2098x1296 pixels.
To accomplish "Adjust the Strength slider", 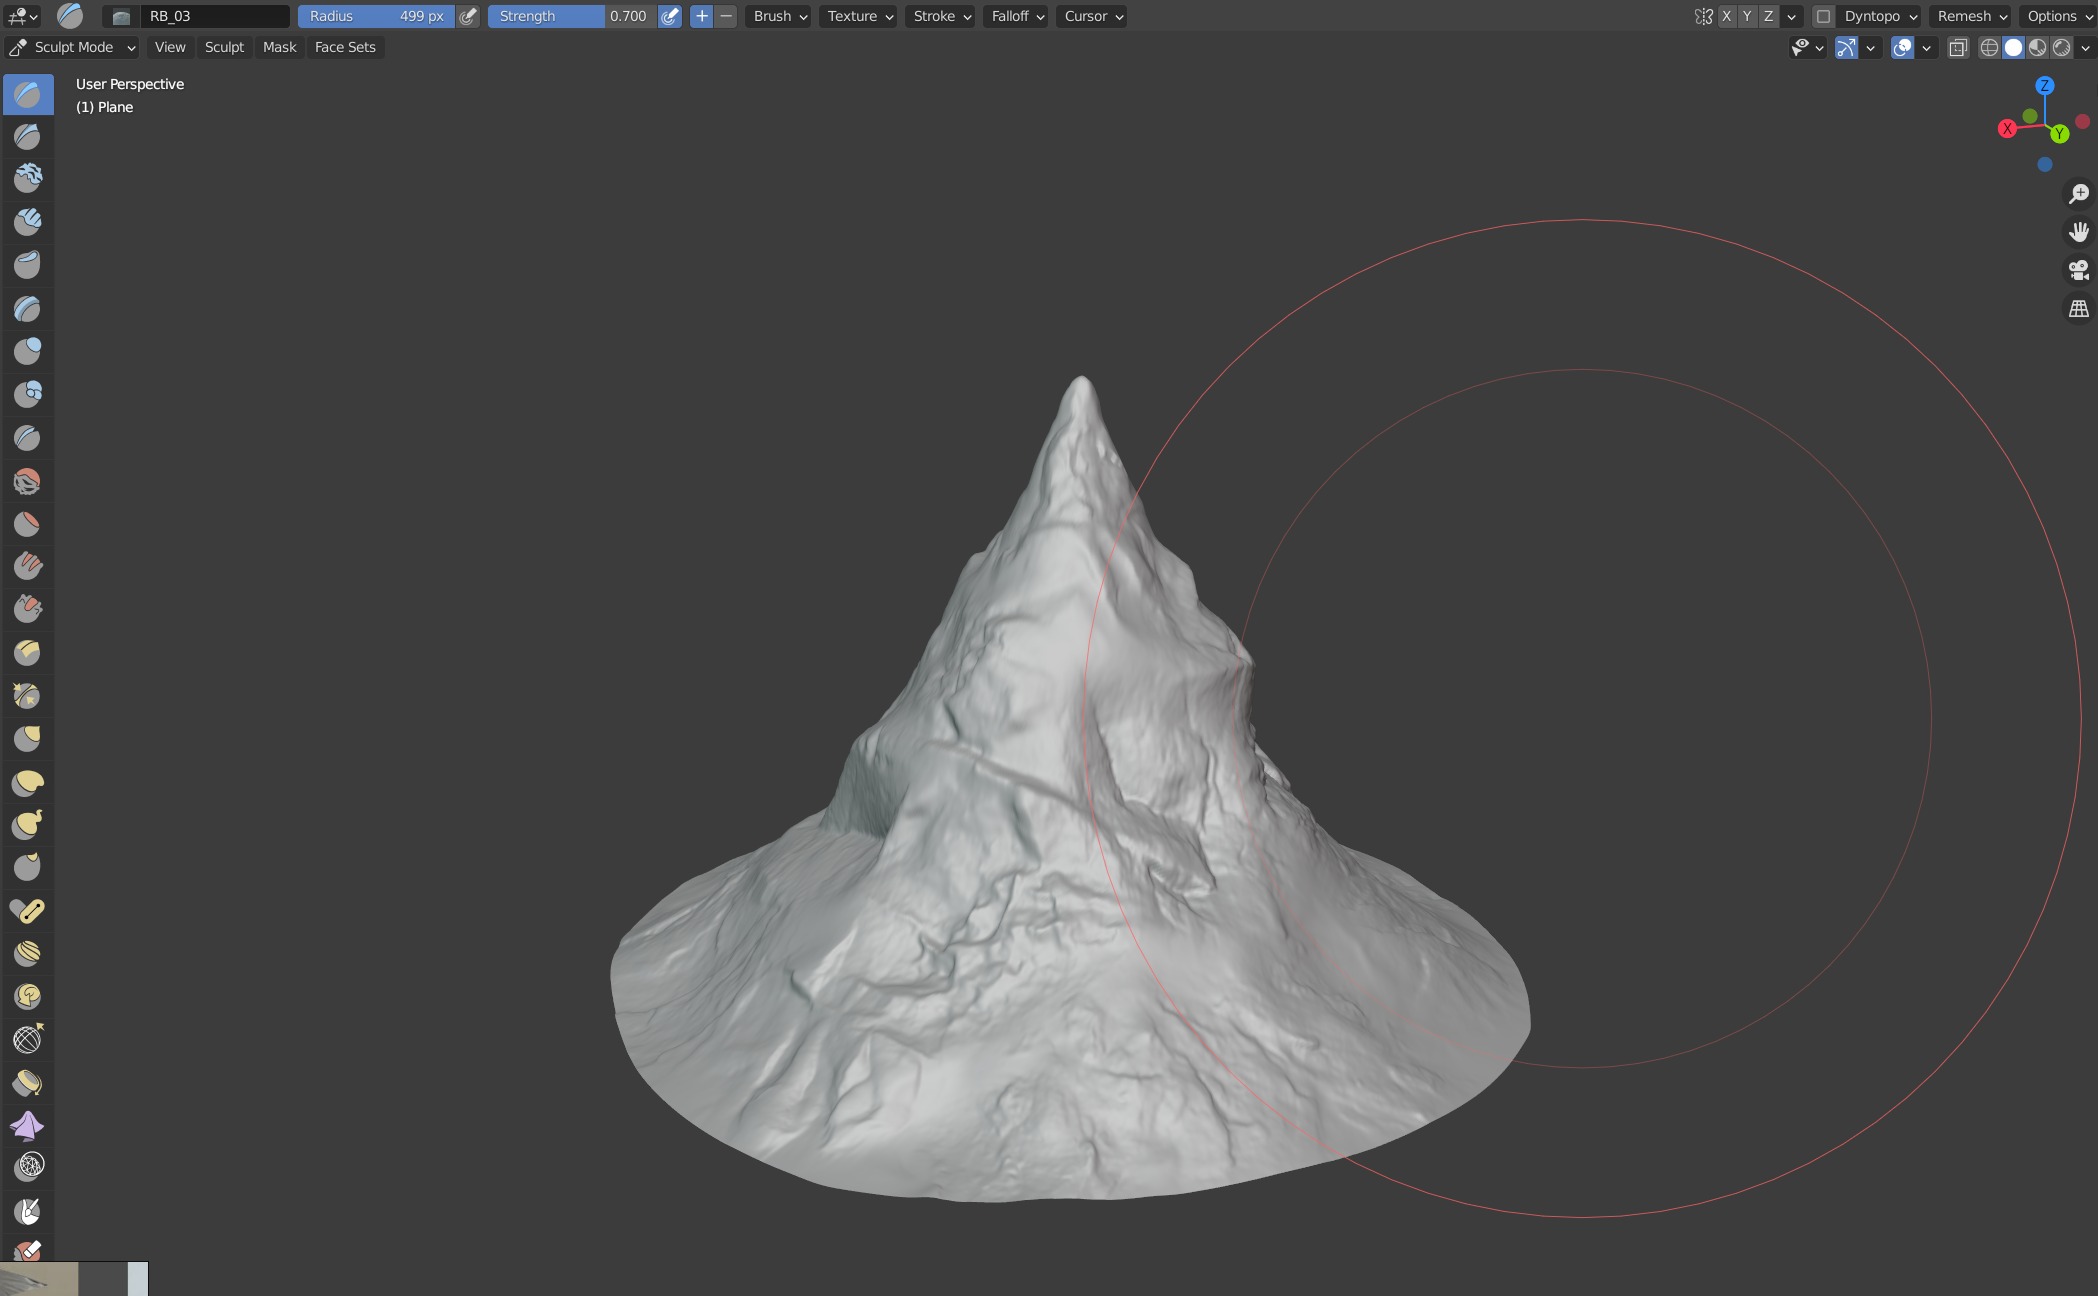I will 573,16.
